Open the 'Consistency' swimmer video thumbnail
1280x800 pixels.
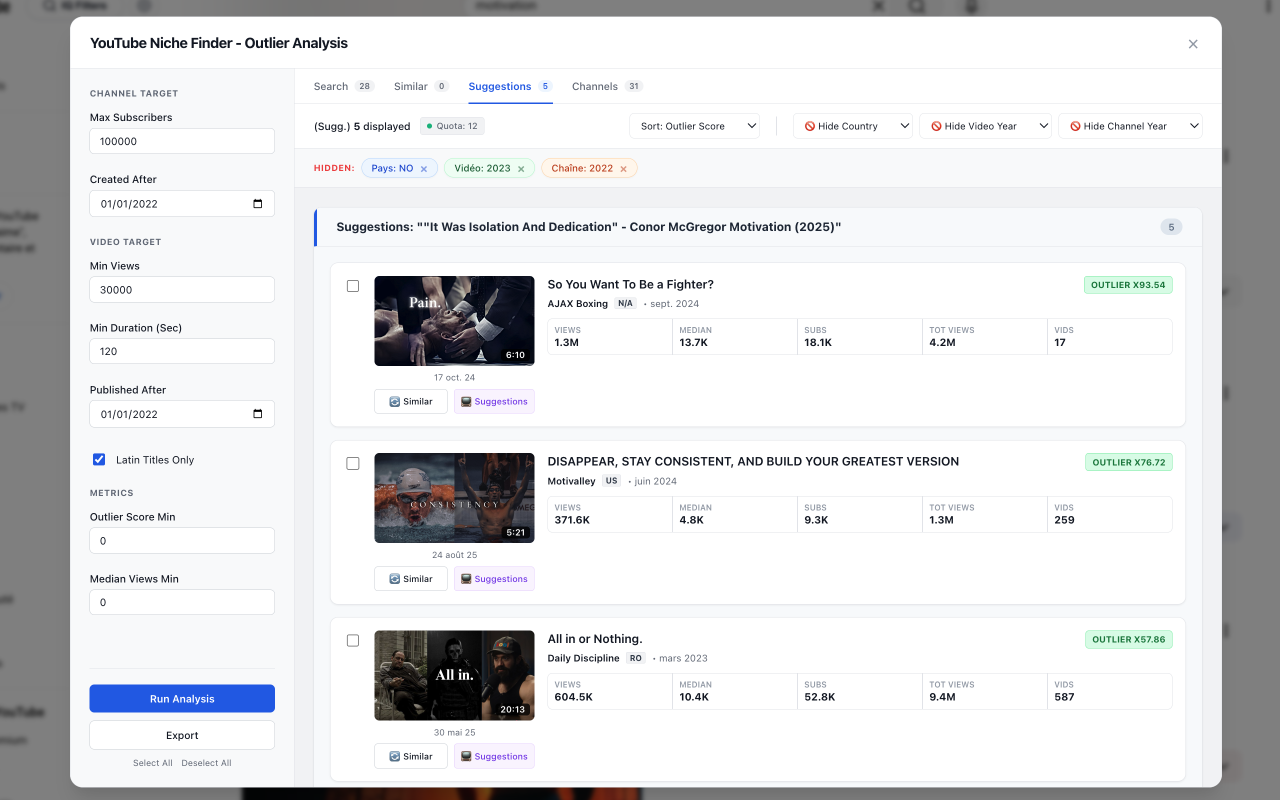[454, 498]
